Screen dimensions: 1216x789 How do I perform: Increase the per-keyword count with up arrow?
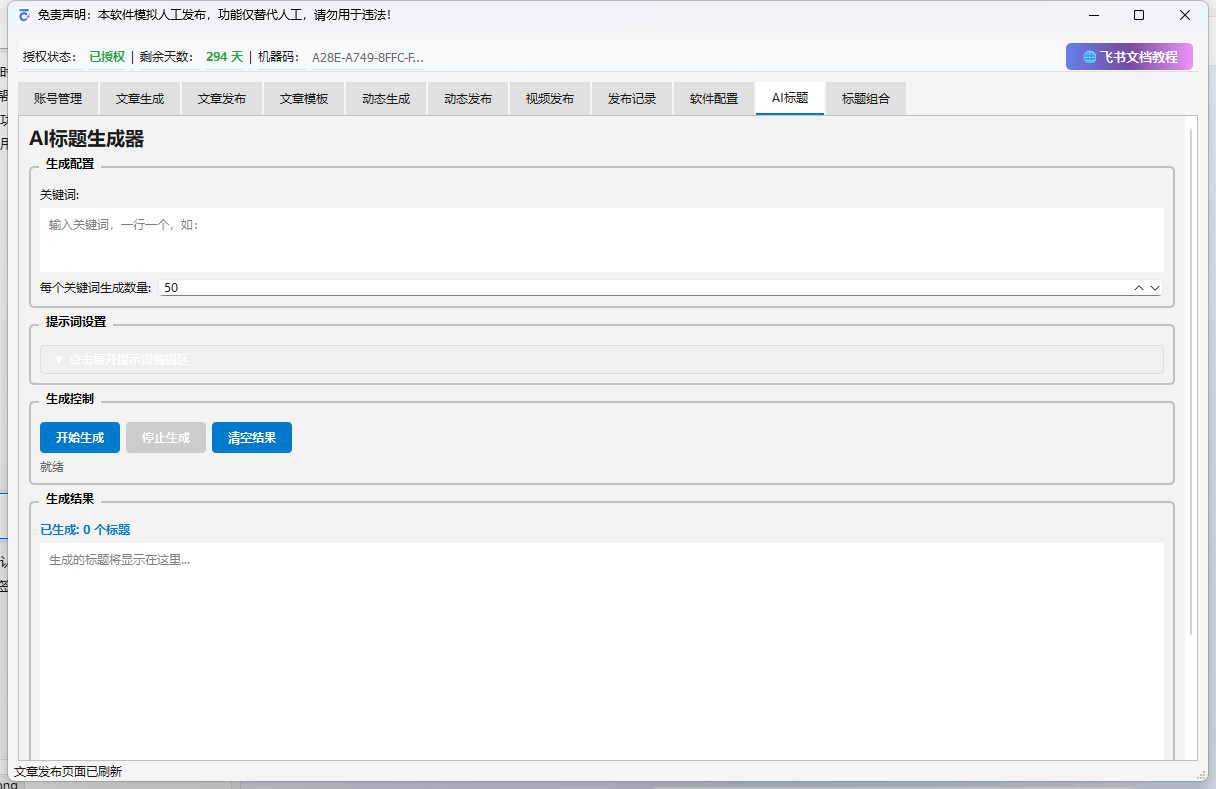[x=1138, y=288]
